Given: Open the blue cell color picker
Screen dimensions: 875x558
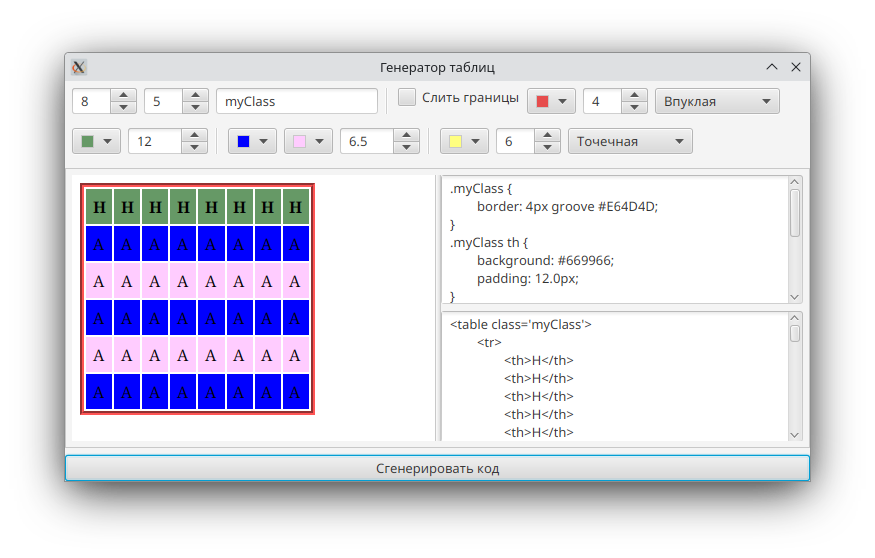Looking at the screenshot, I should 252,141.
